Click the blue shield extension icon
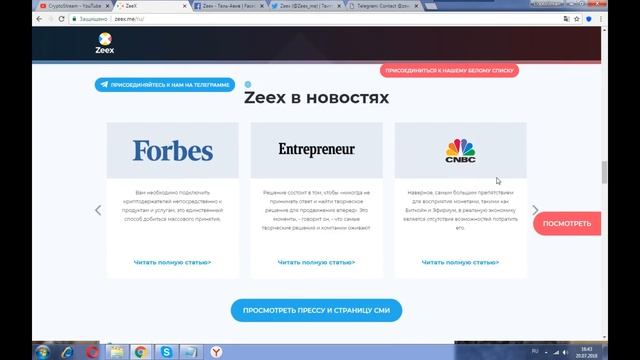Image resolution: width=640 pixels, height=360 pixels. point(589,19)
